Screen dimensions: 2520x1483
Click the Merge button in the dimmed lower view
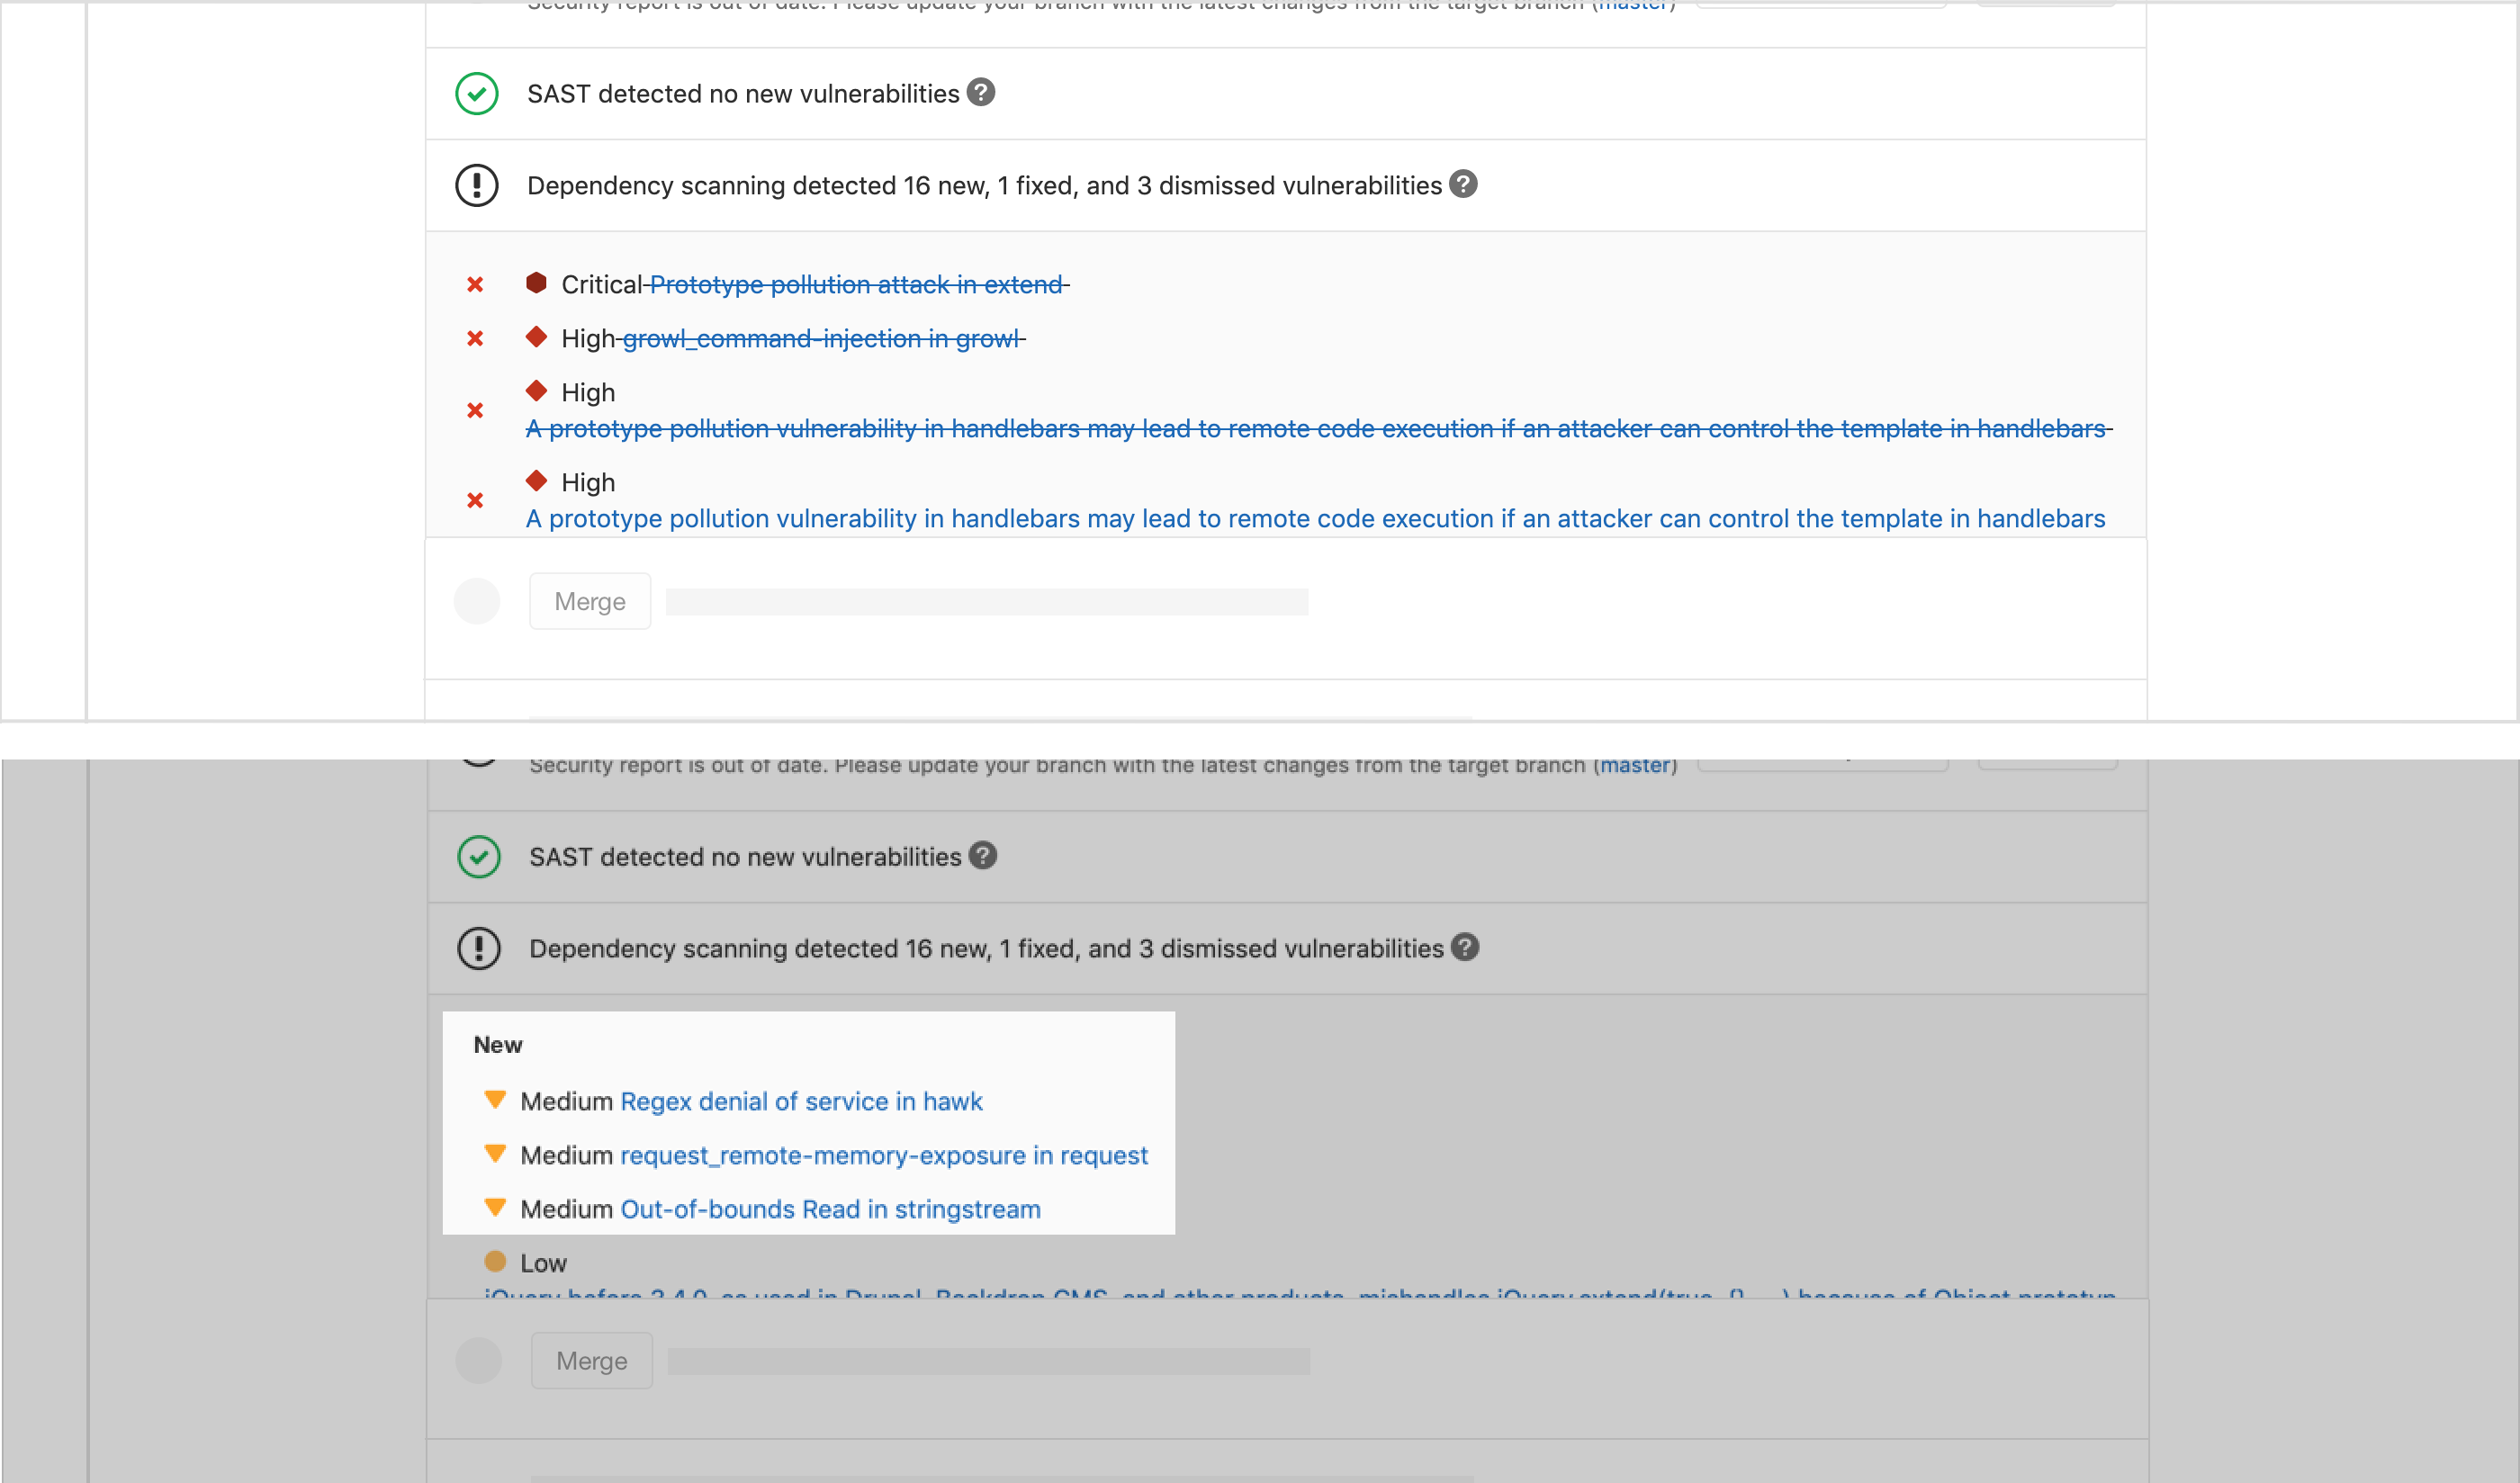point(592,1360)
